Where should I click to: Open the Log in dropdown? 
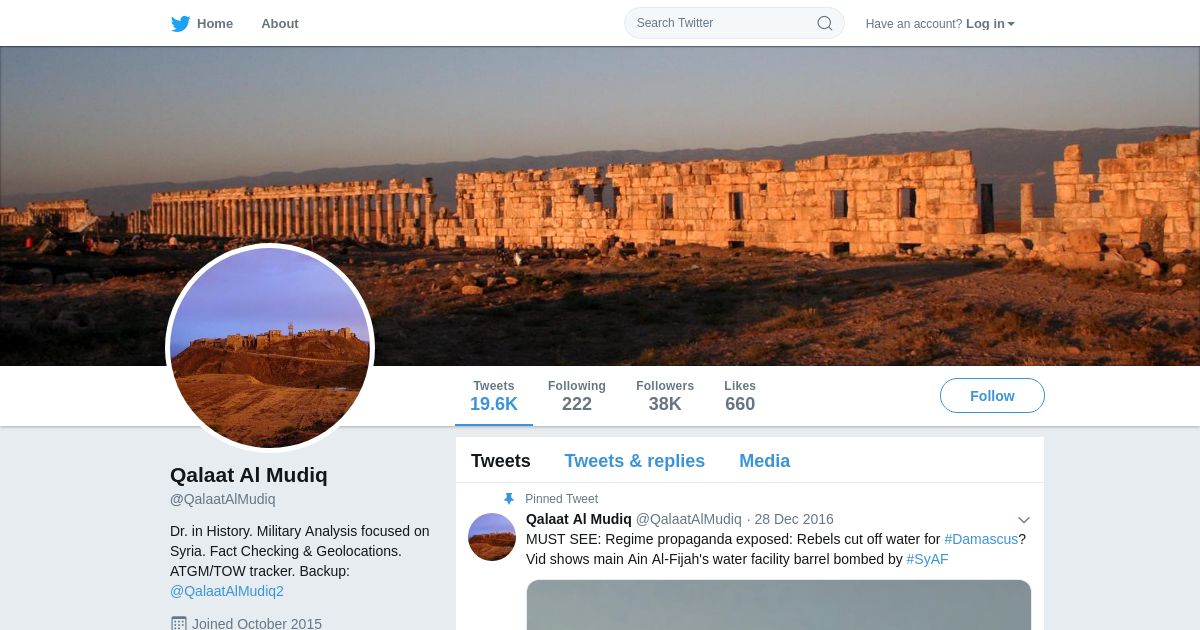(x=990, y=23)
